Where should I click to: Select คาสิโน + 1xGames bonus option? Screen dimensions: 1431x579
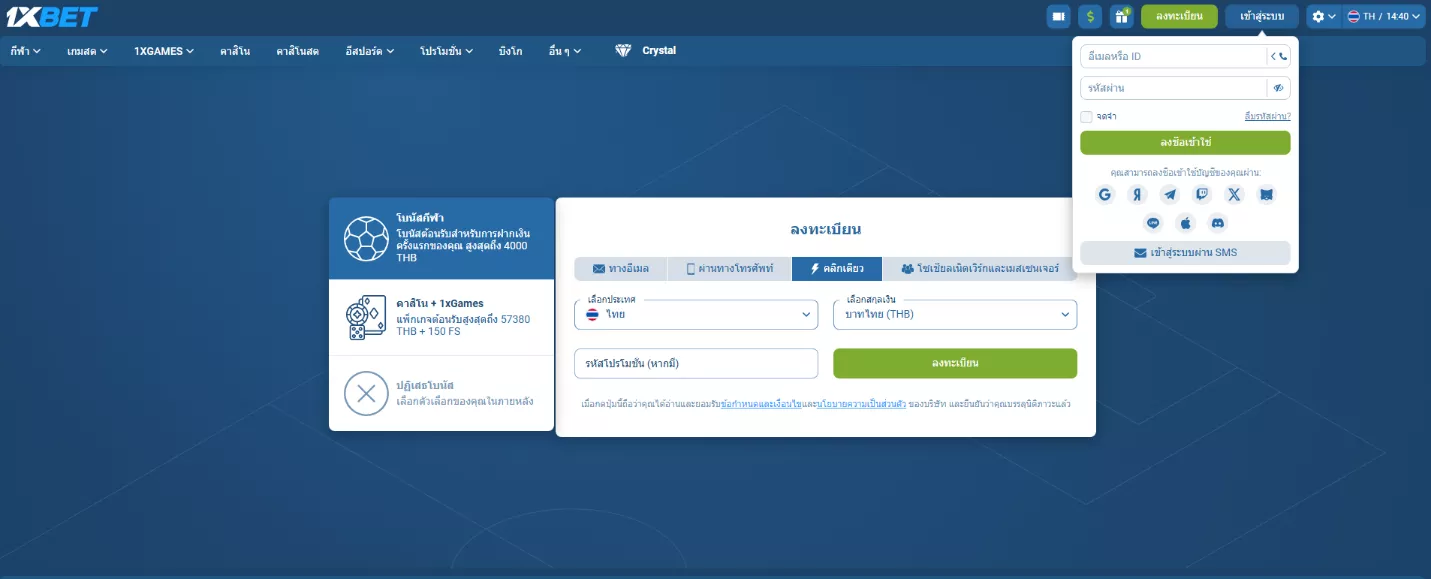[441, 317]
